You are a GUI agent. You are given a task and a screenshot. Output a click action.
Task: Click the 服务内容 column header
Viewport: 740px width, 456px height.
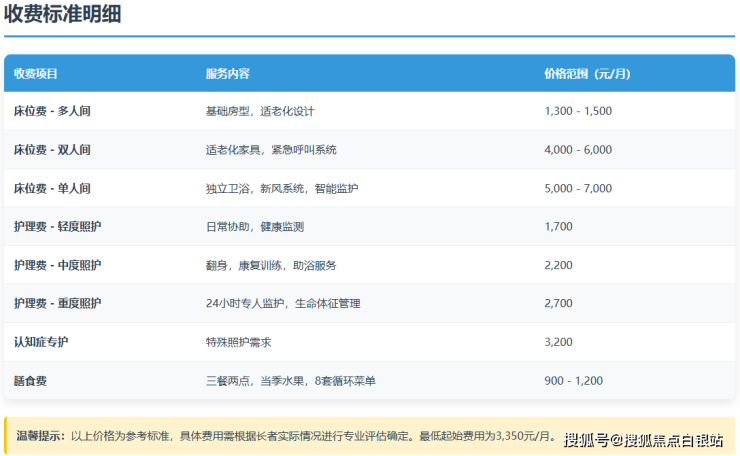click(x=227, y=74)
